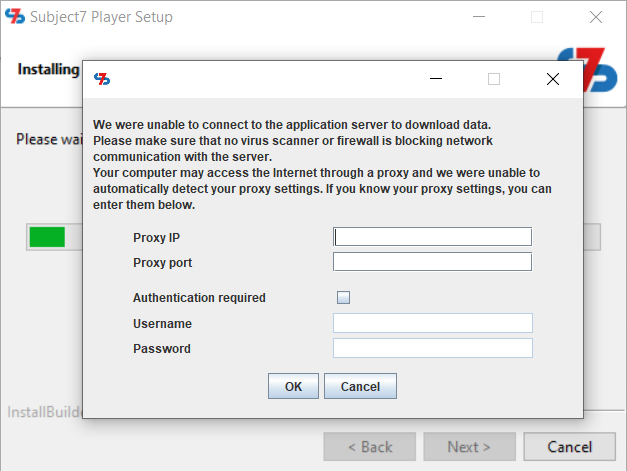The width and height of the screenshot is (627, 471).
Task: Maximize the proxy settings dialog
Action: pos(493,79)
